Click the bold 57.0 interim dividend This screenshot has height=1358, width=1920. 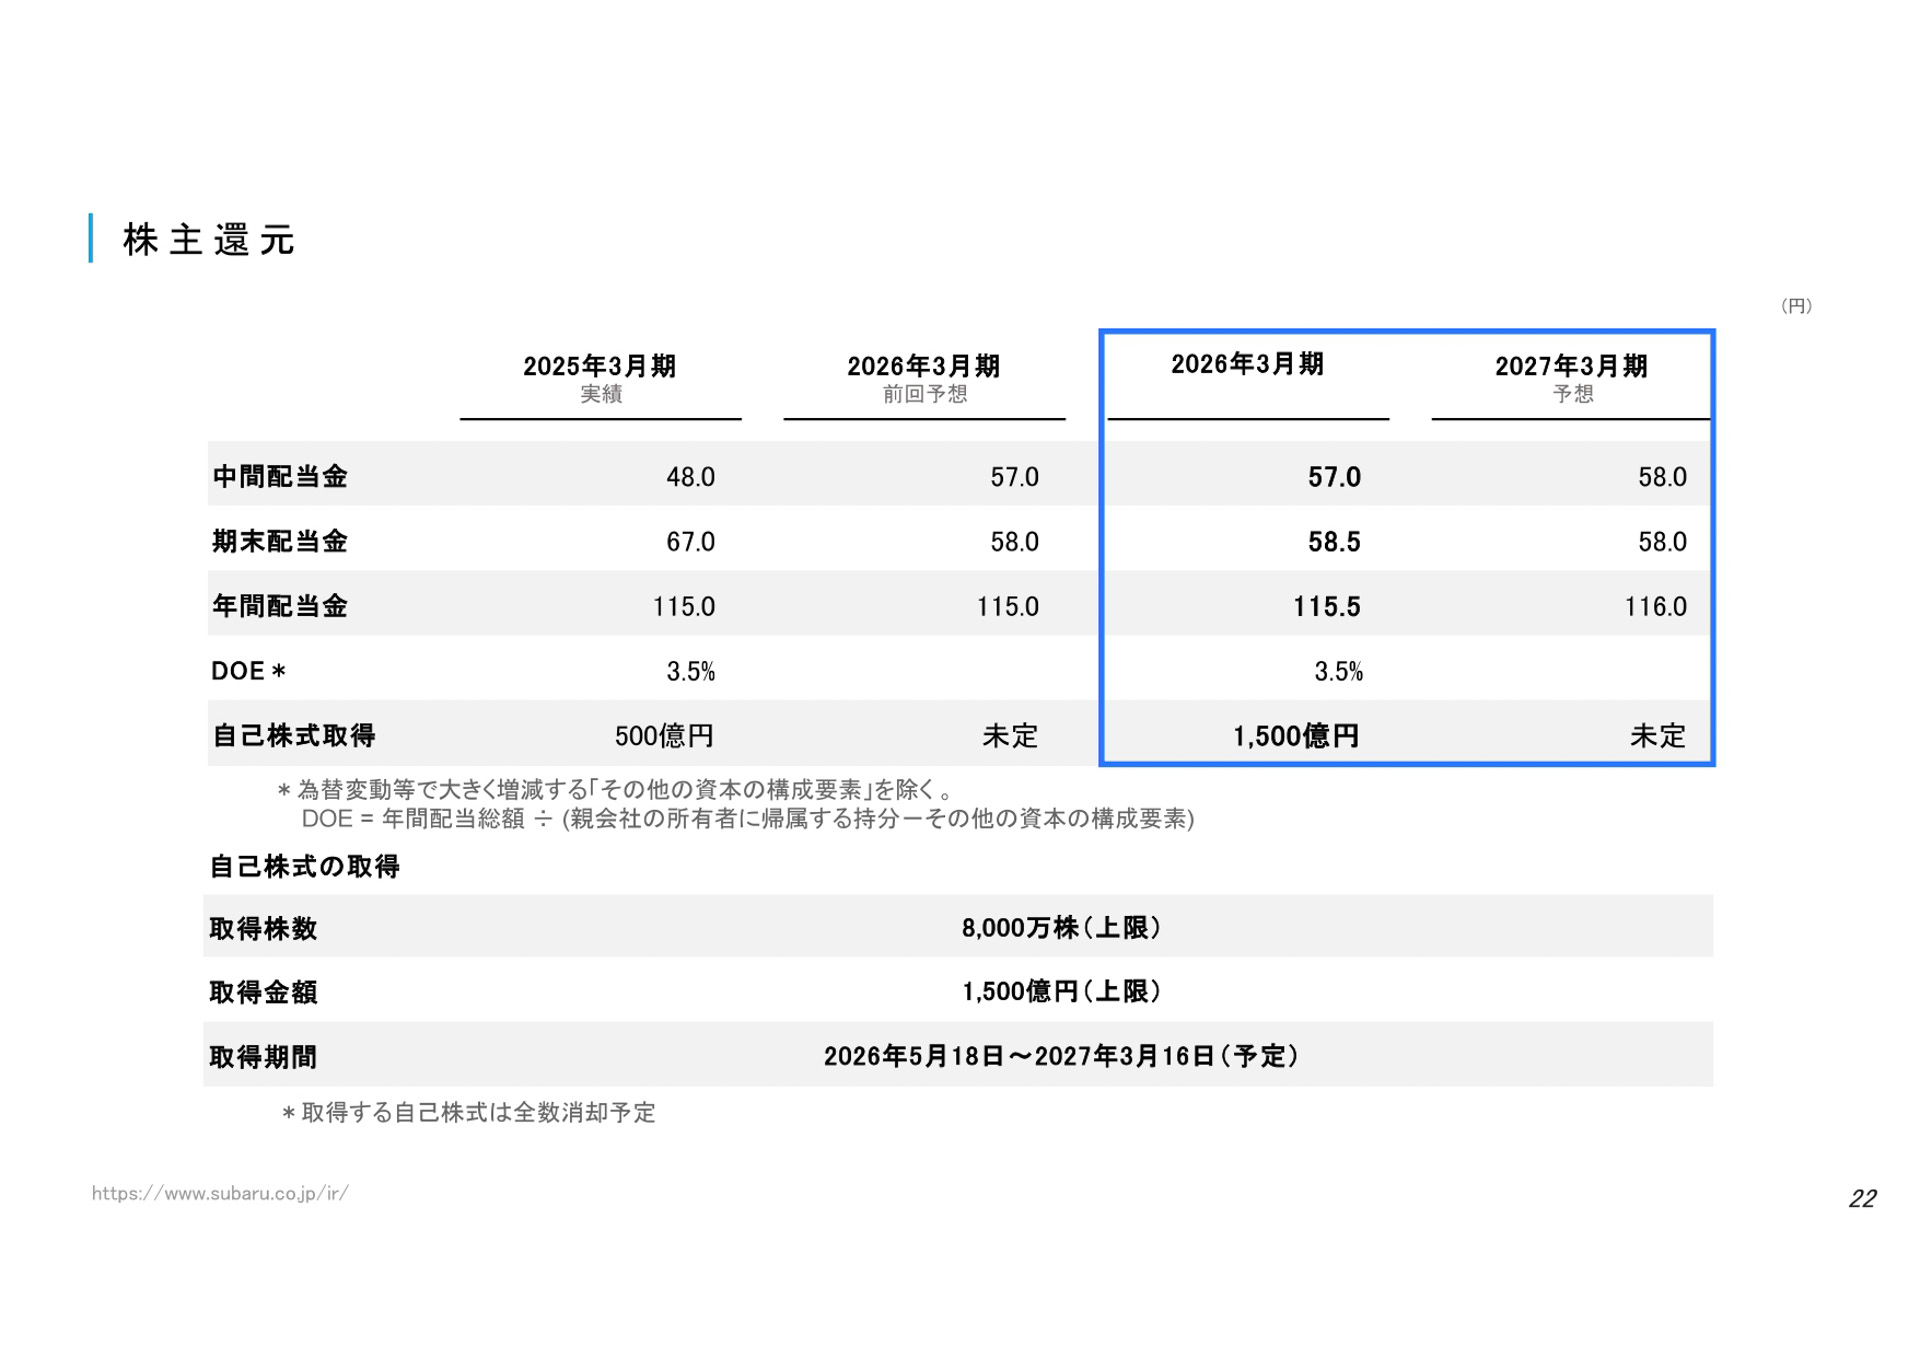[x=1334, y=477]
